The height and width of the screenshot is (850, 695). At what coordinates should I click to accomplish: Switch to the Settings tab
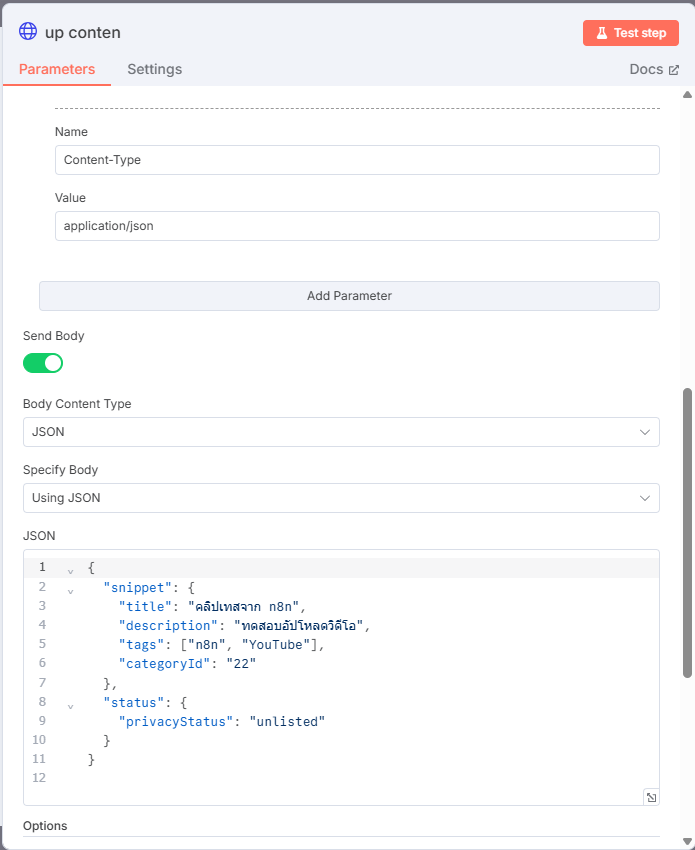(x=155, y=69)
